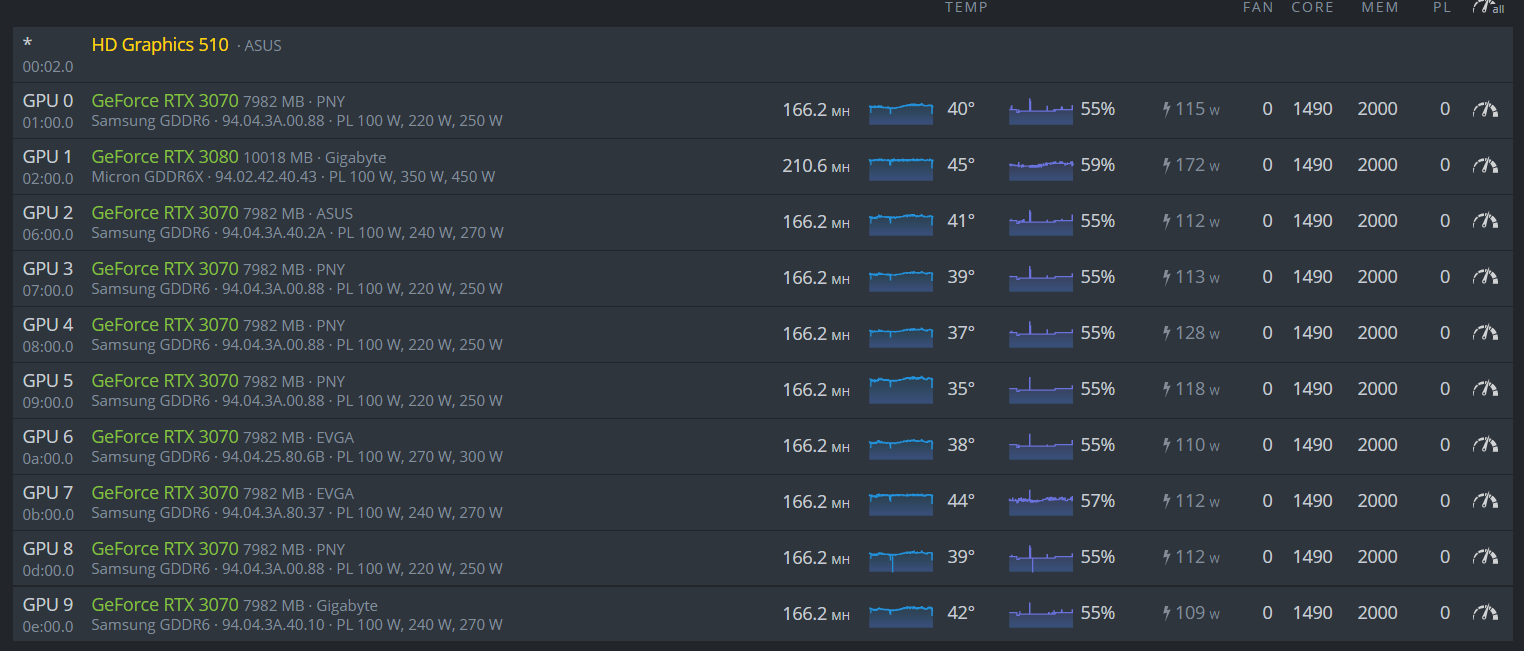Open overclock settings icon for GPU 9
1524x651 pixels.
point(1485,613)
